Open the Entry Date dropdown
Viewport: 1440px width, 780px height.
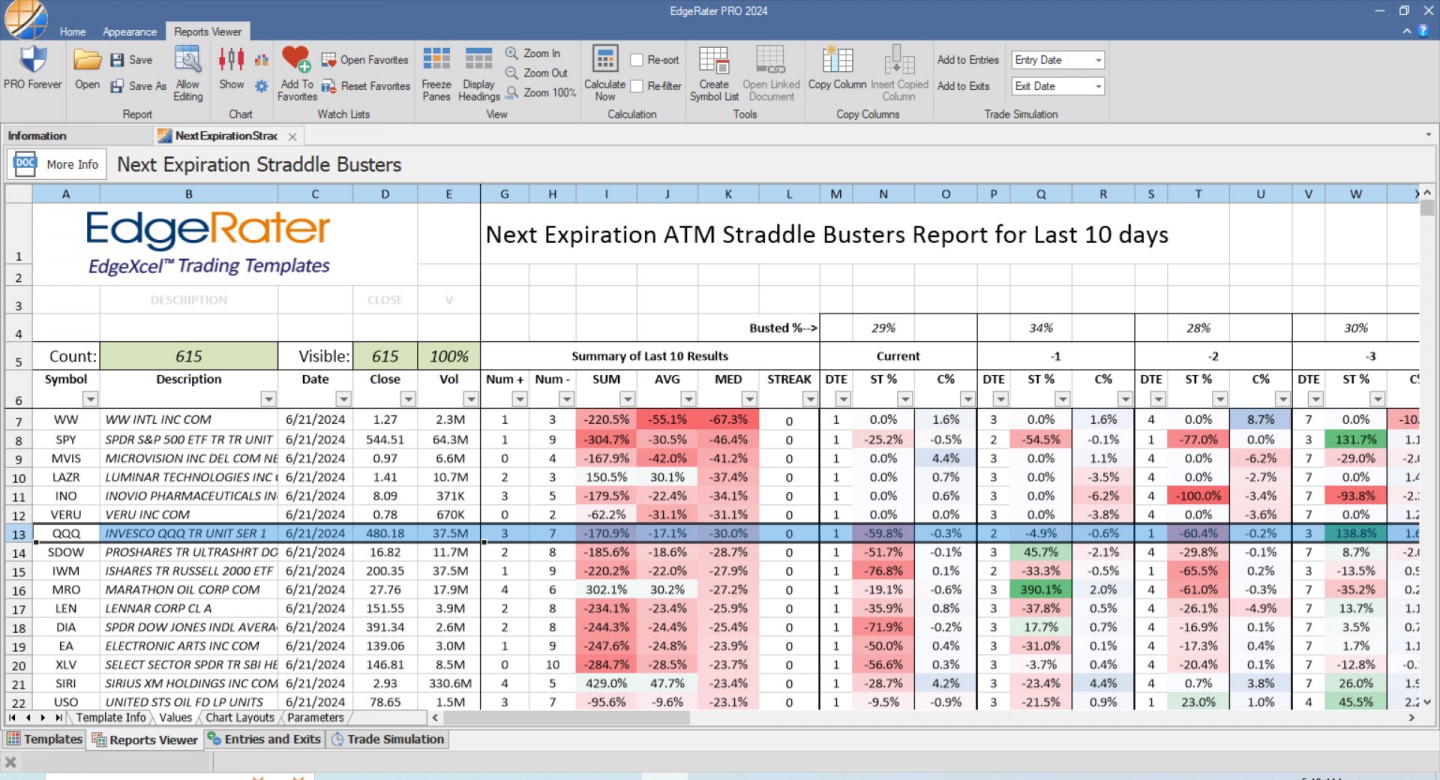point(1098,60)
